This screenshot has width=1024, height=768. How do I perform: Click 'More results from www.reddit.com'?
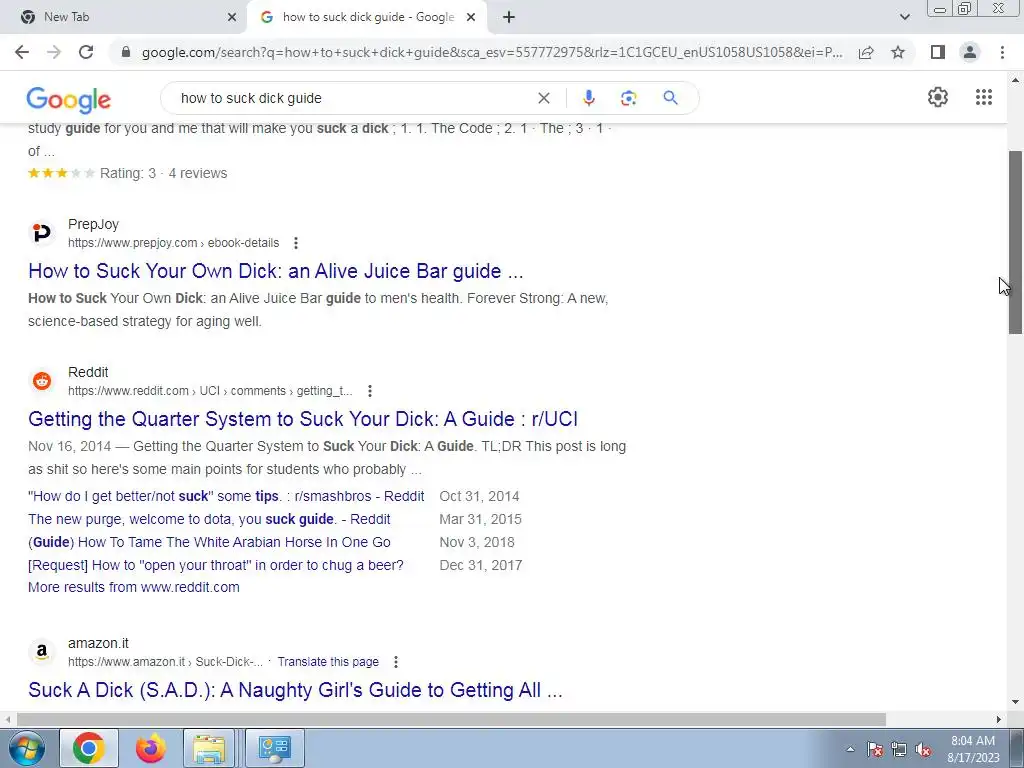[x=134, y=587]
